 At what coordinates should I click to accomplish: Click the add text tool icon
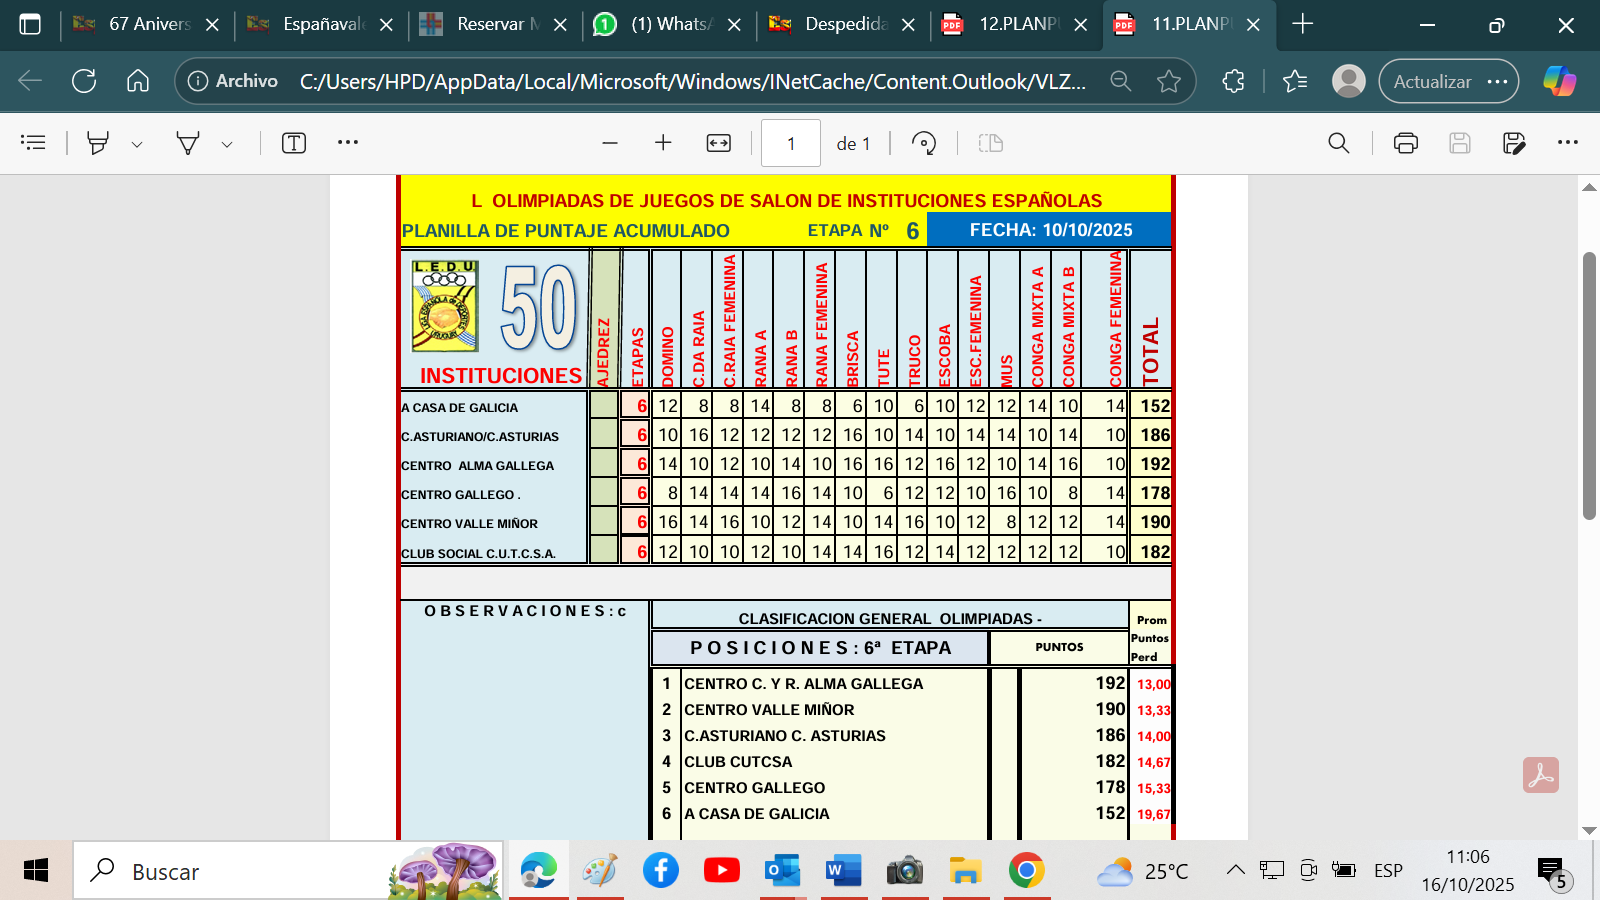[293, 143]
